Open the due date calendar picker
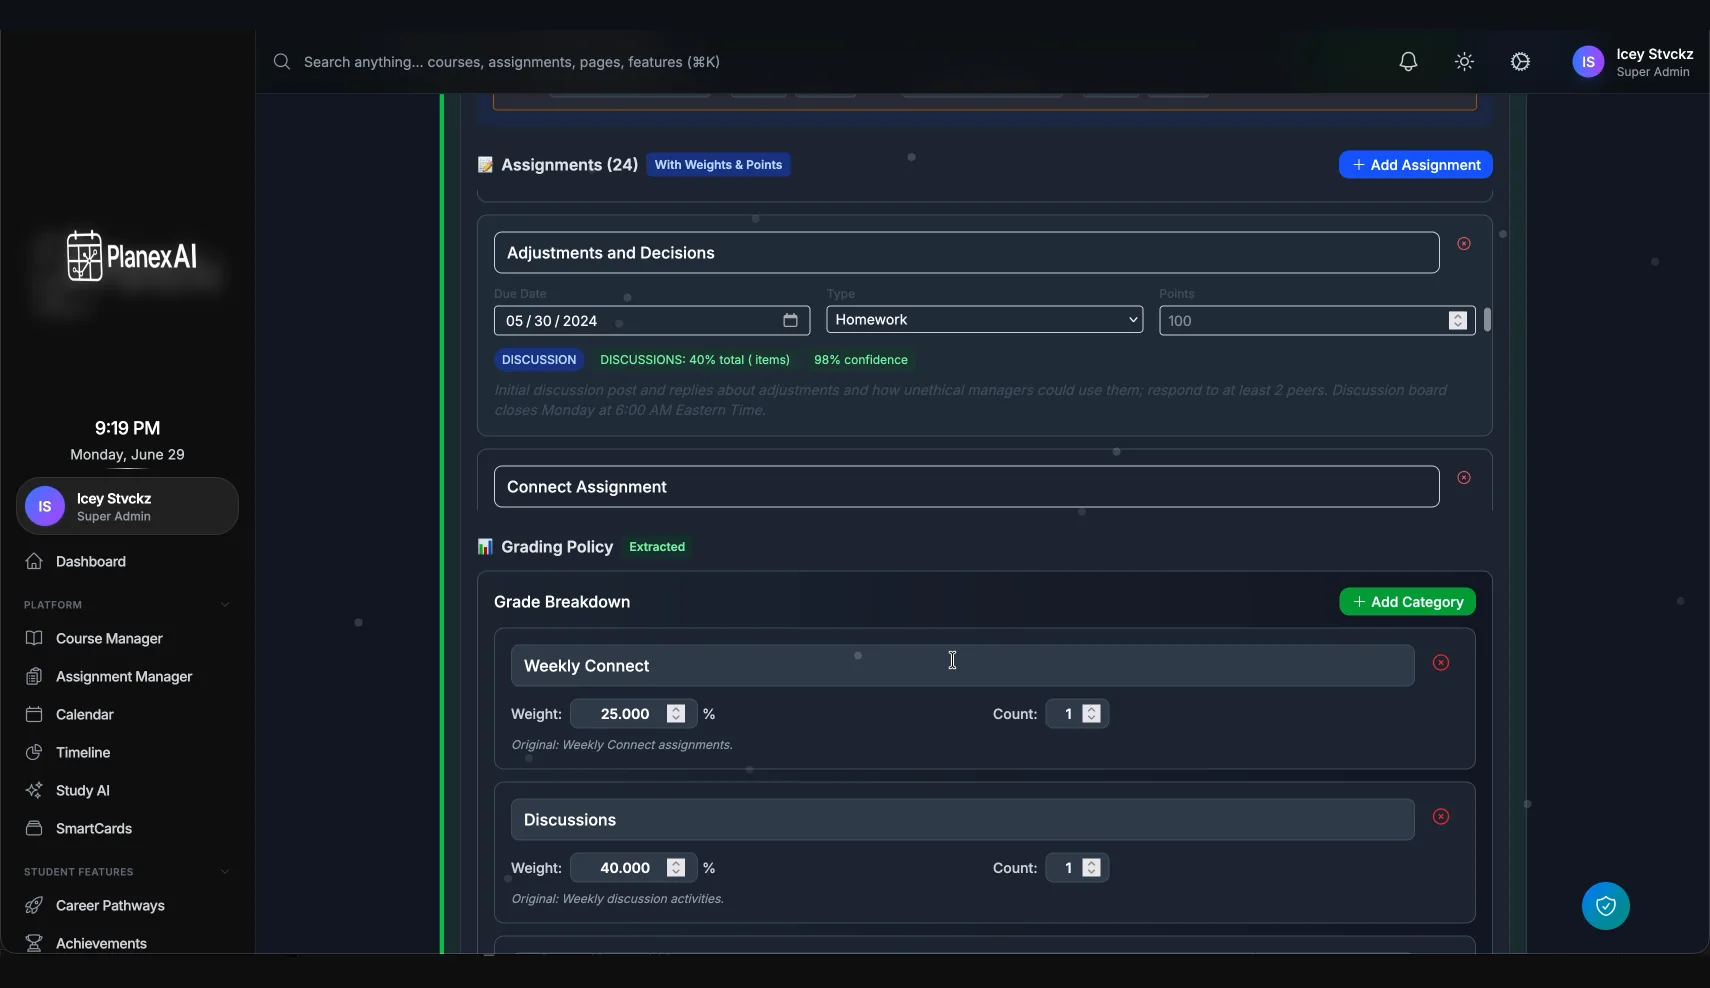 790,320
